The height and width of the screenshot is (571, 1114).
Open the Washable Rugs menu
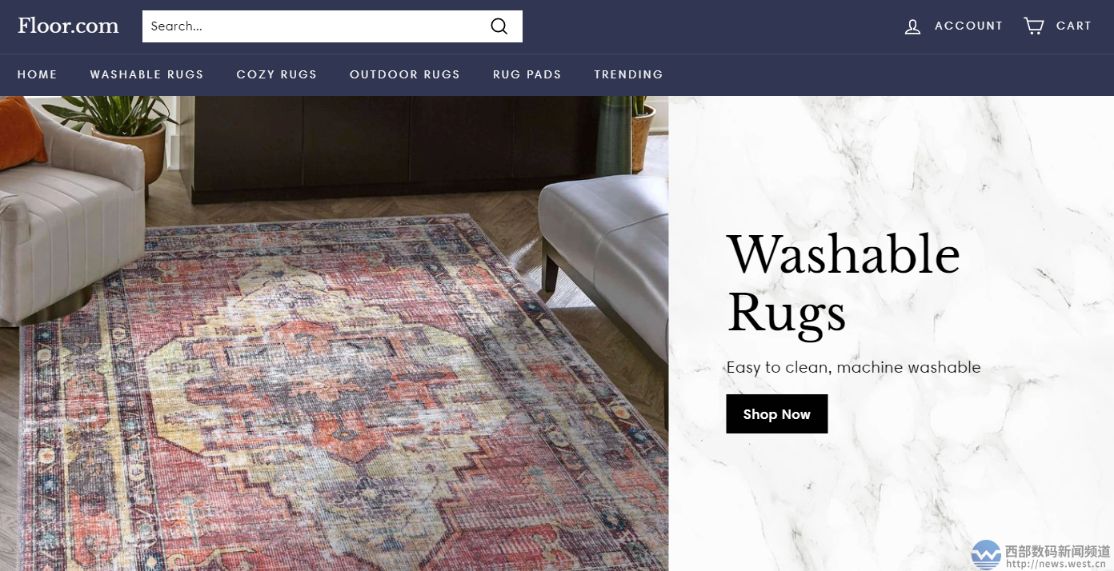click(x=146, y=74)
